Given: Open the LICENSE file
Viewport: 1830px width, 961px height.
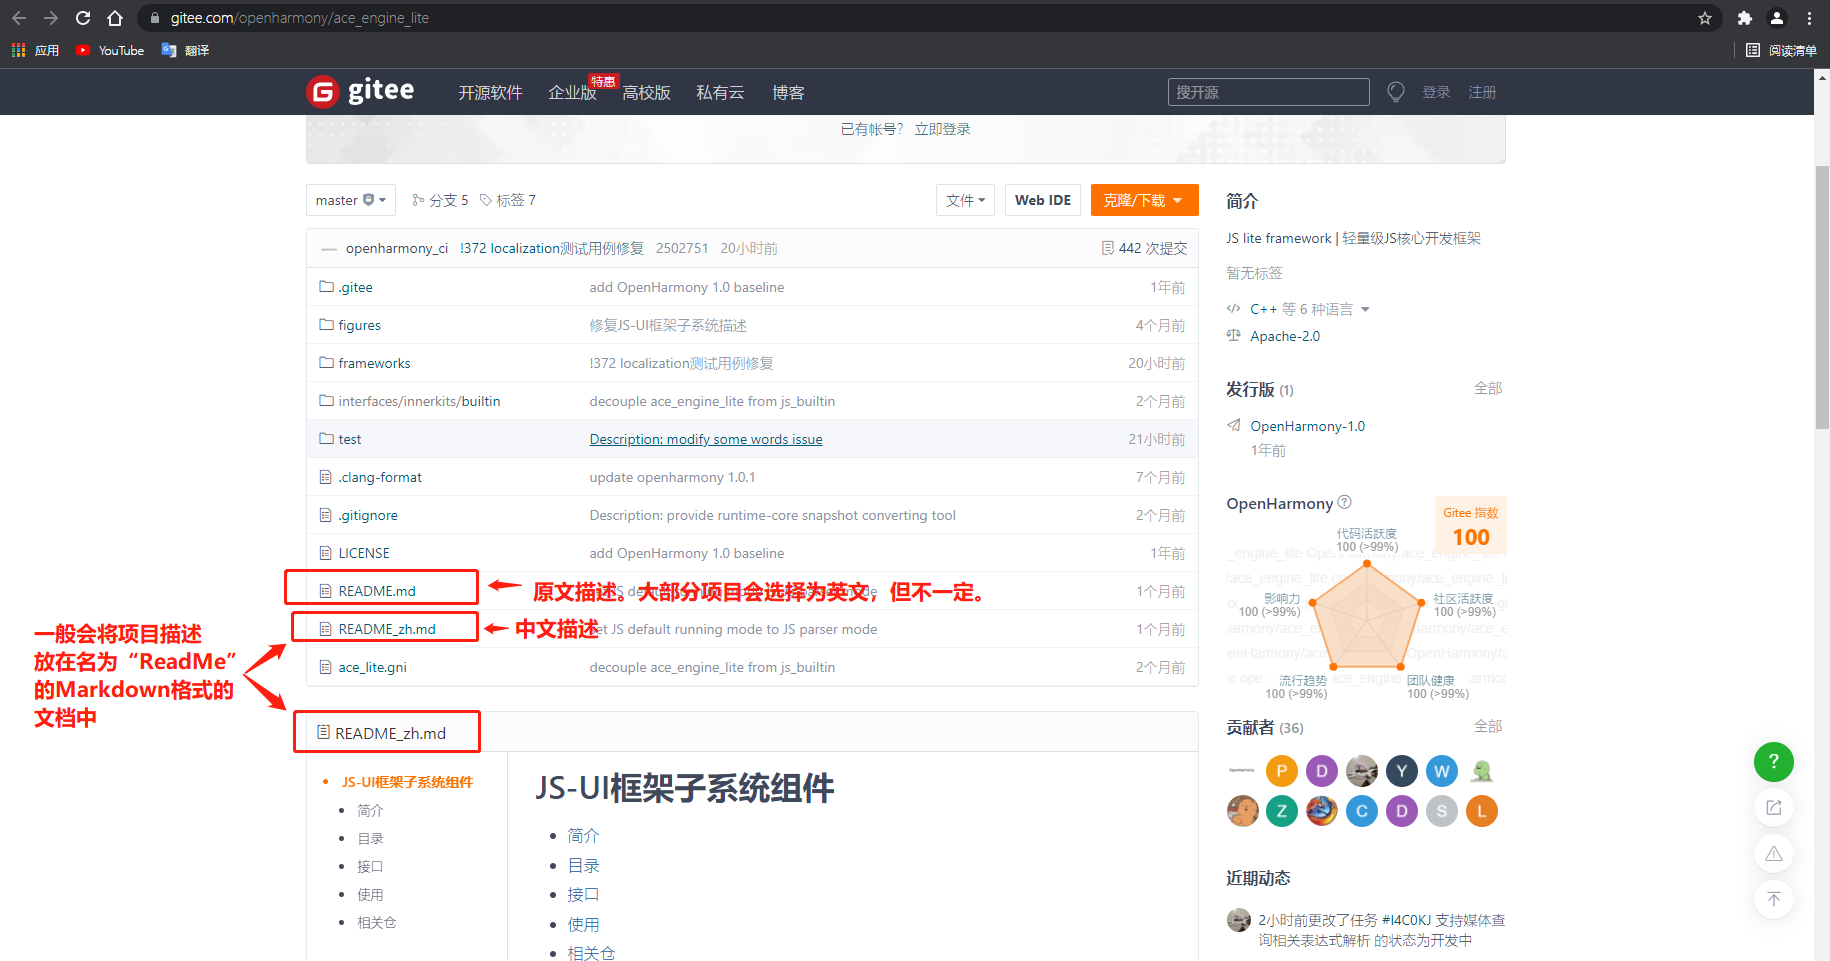Looking at the screenshot, I should pos(364,553).
